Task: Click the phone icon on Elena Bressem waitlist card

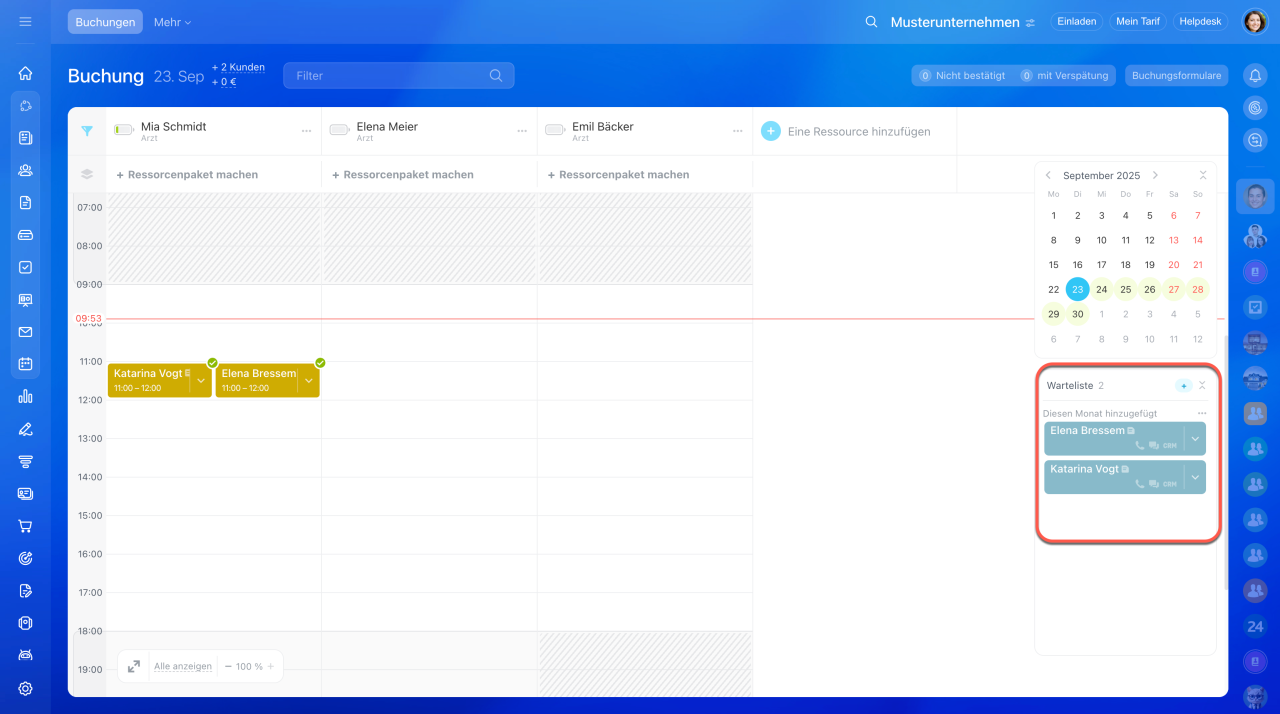Action: [1140, 445]
